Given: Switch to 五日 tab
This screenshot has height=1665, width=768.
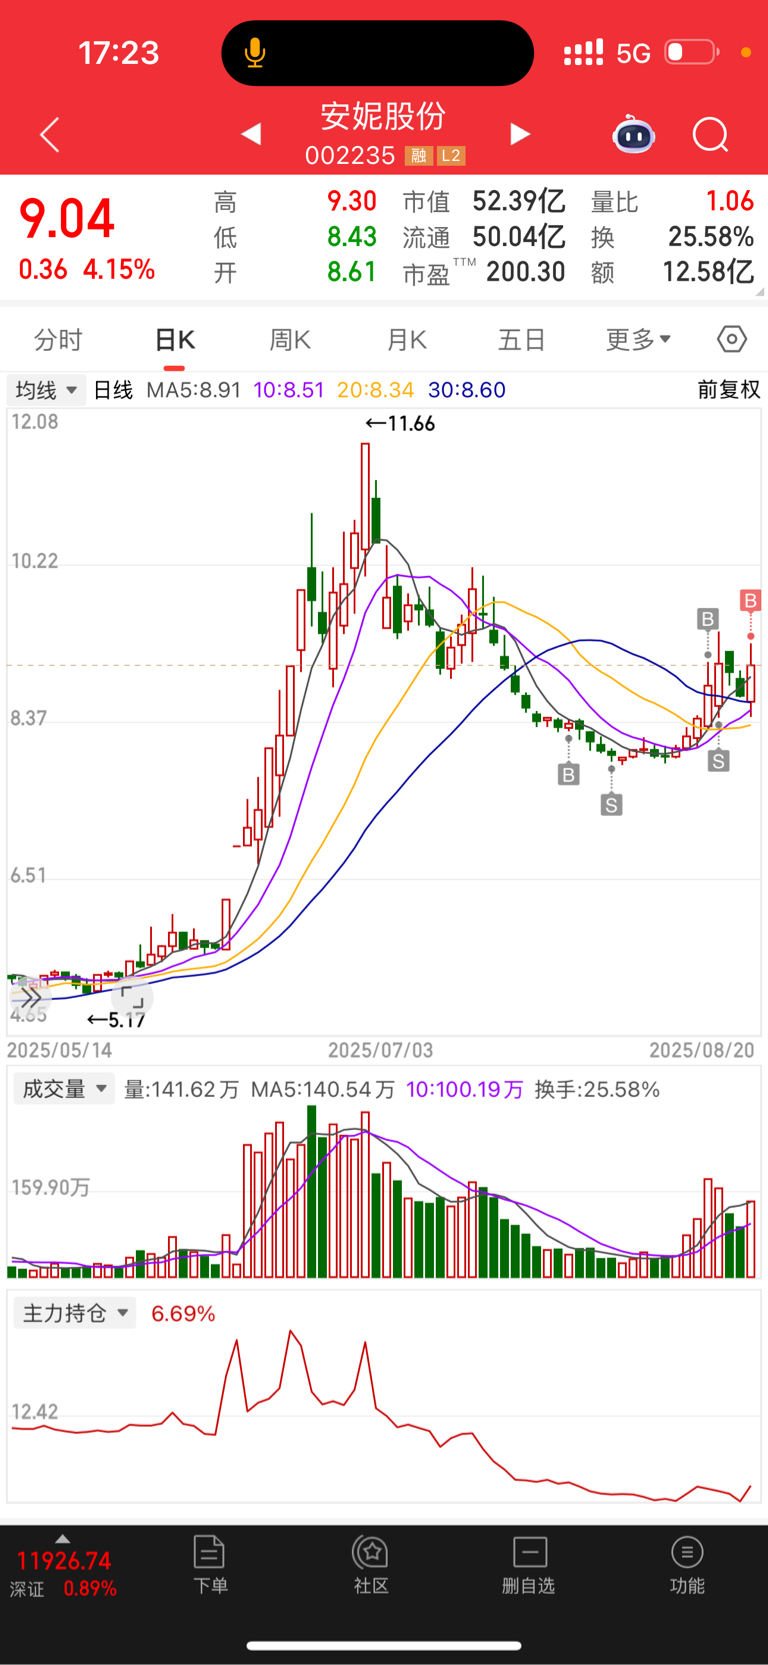Looking at the screenshot, I should (x=522, y=340).
